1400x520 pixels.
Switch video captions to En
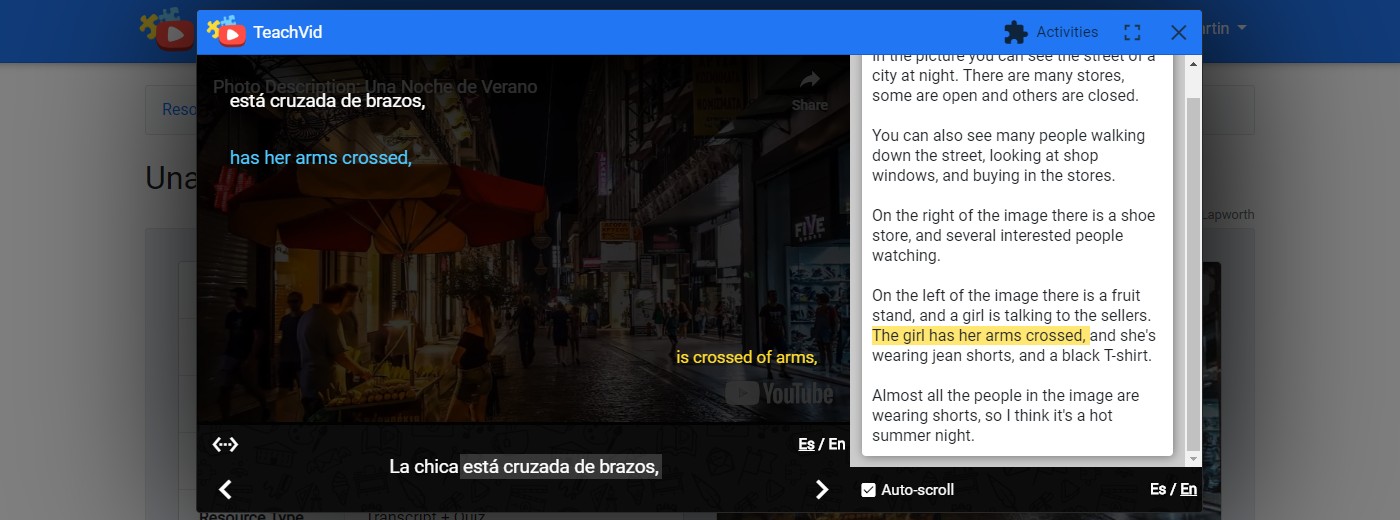click(837, 444)
